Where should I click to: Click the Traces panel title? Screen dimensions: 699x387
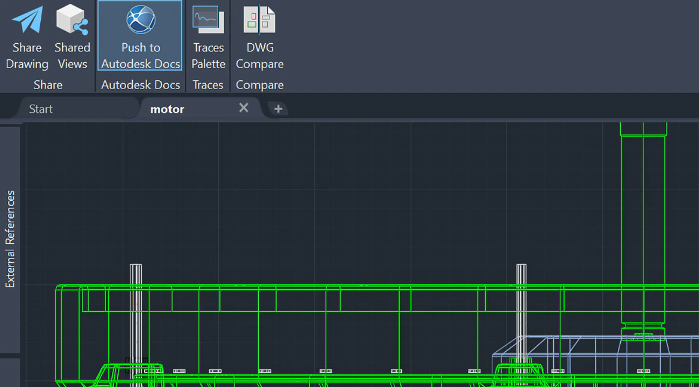click(208, 85)
